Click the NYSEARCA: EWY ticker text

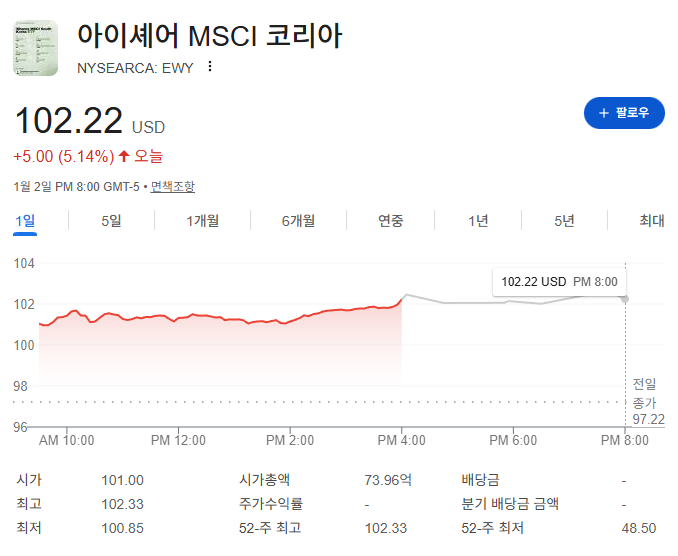[135, 68]
